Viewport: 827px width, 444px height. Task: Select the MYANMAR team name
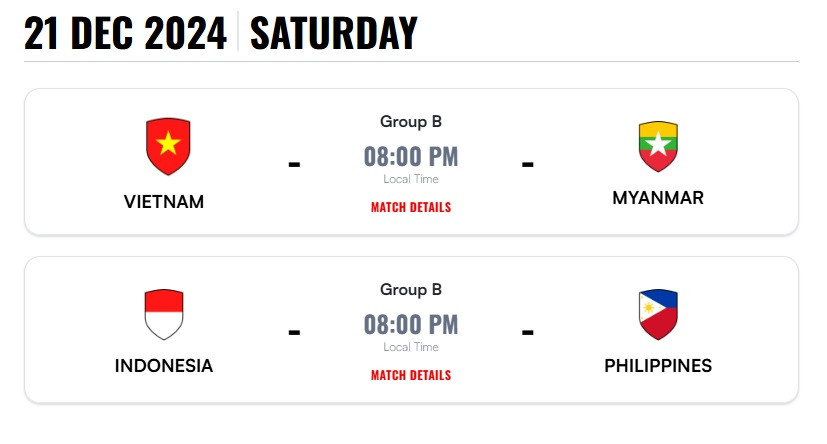click(658, 198)
